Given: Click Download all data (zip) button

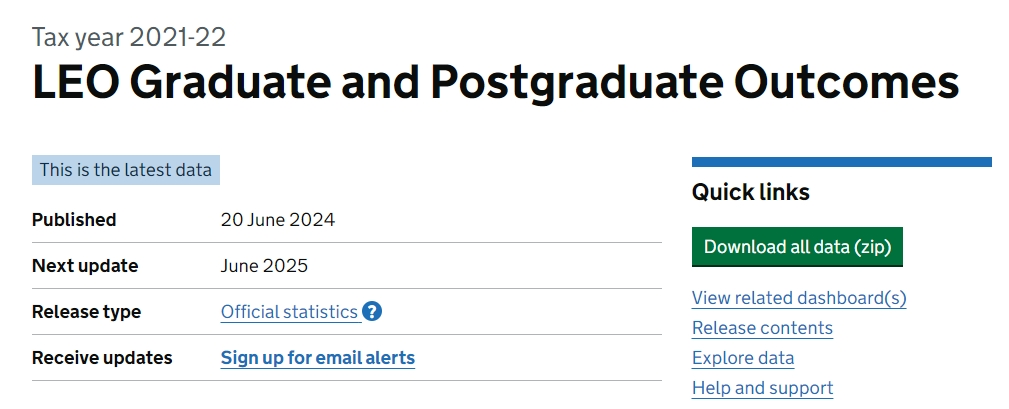Looking at the screenshot, I should point(797,247).
